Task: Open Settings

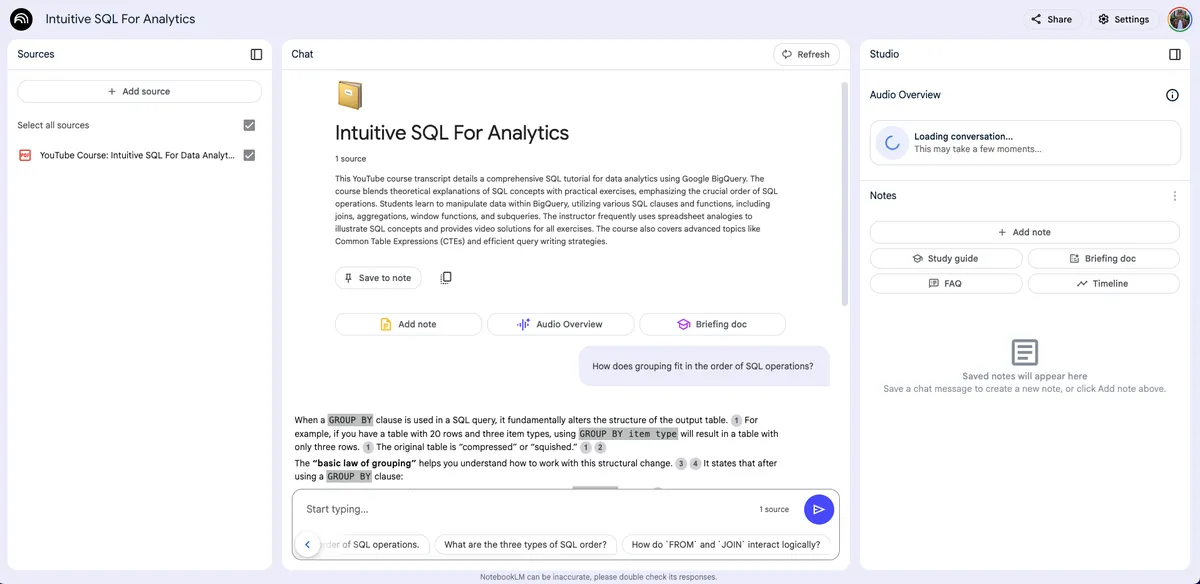Action: point(1123,19)
